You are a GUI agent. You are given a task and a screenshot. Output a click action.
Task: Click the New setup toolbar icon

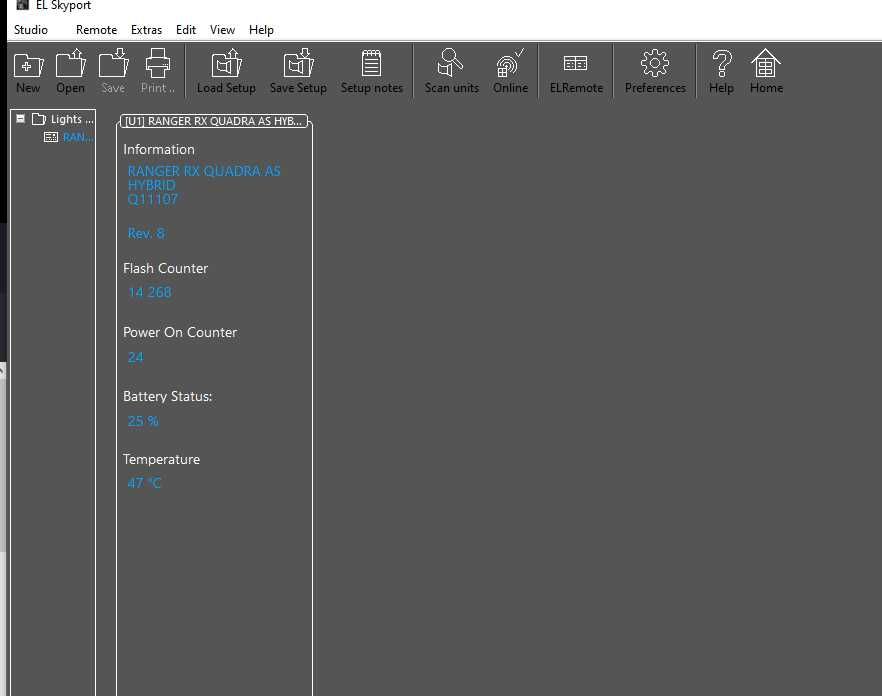coord(28,71)
